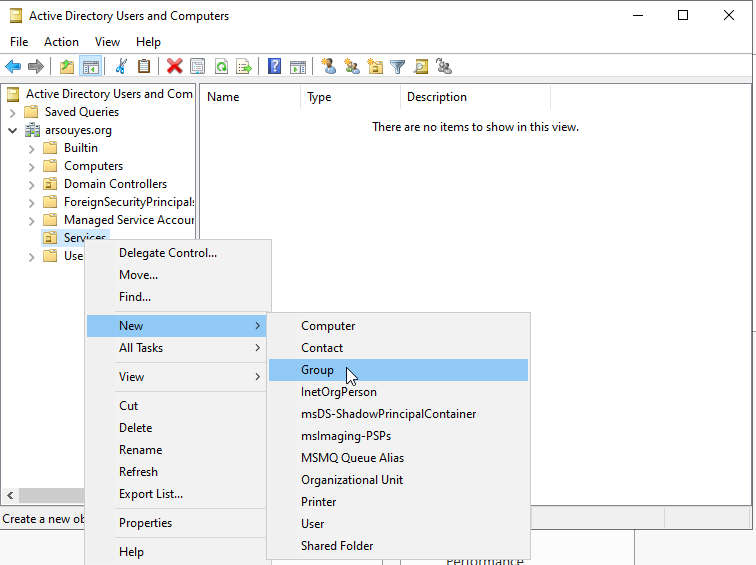
Task: Open the File menu
Action: tap(19, 42)
